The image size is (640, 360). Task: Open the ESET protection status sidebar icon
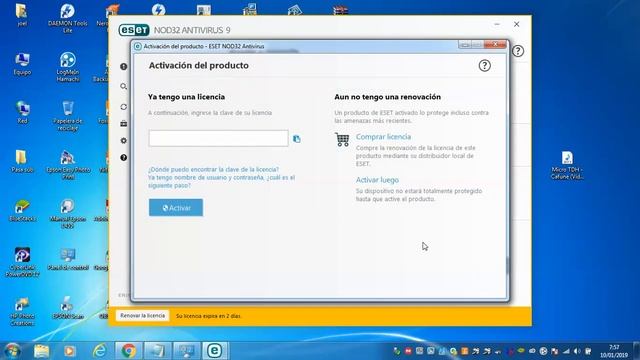pos(124,67)
